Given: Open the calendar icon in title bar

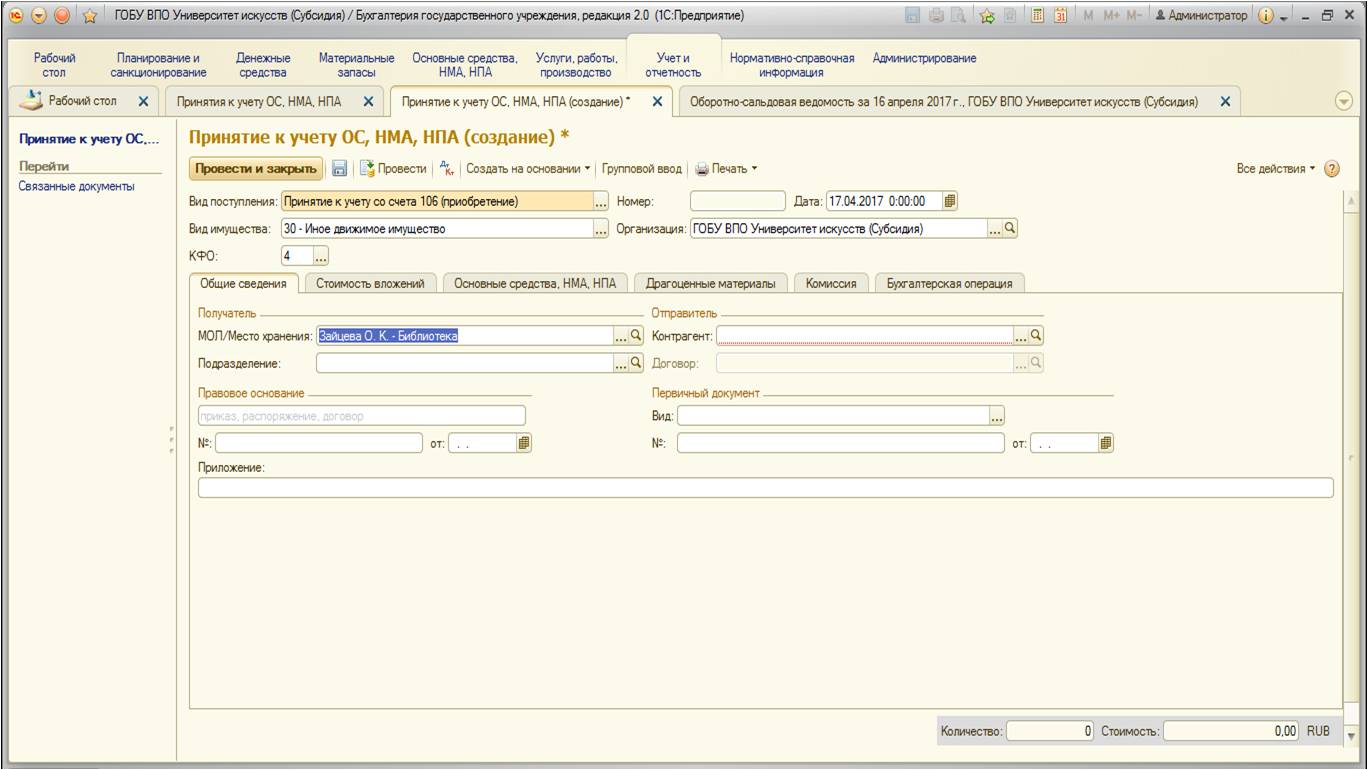Looking at the screenshot, I should click(1060, 16).
